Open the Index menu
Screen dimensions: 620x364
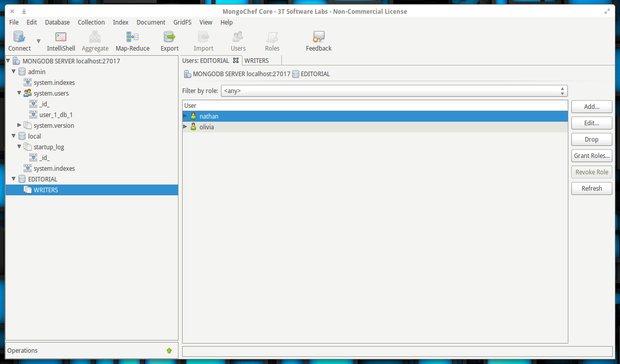[x=121, y=22]
